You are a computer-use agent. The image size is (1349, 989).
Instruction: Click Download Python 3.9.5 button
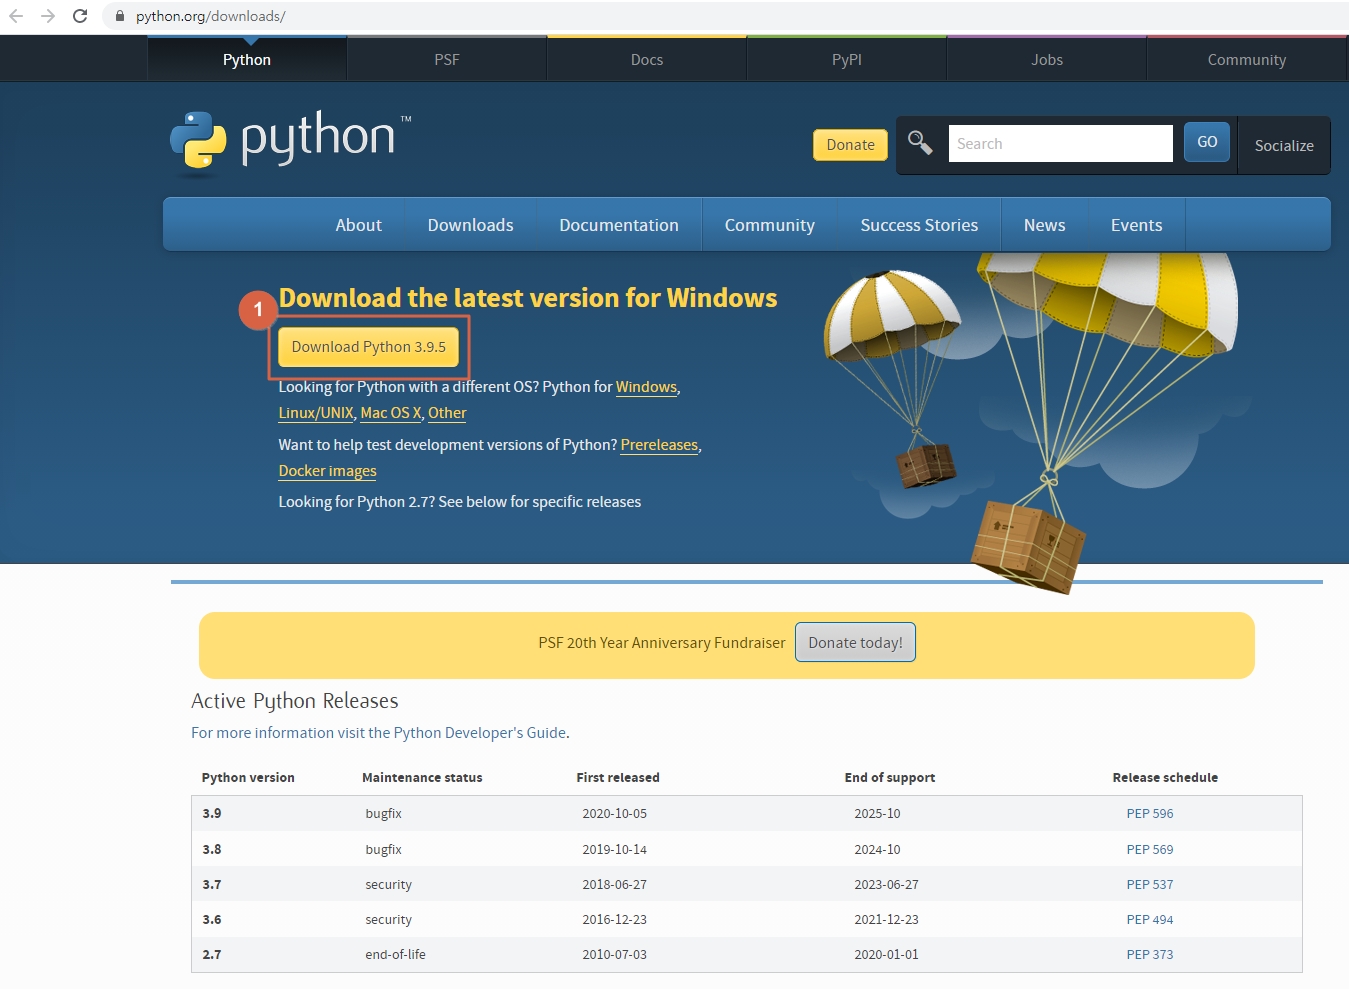coord(368,347)
